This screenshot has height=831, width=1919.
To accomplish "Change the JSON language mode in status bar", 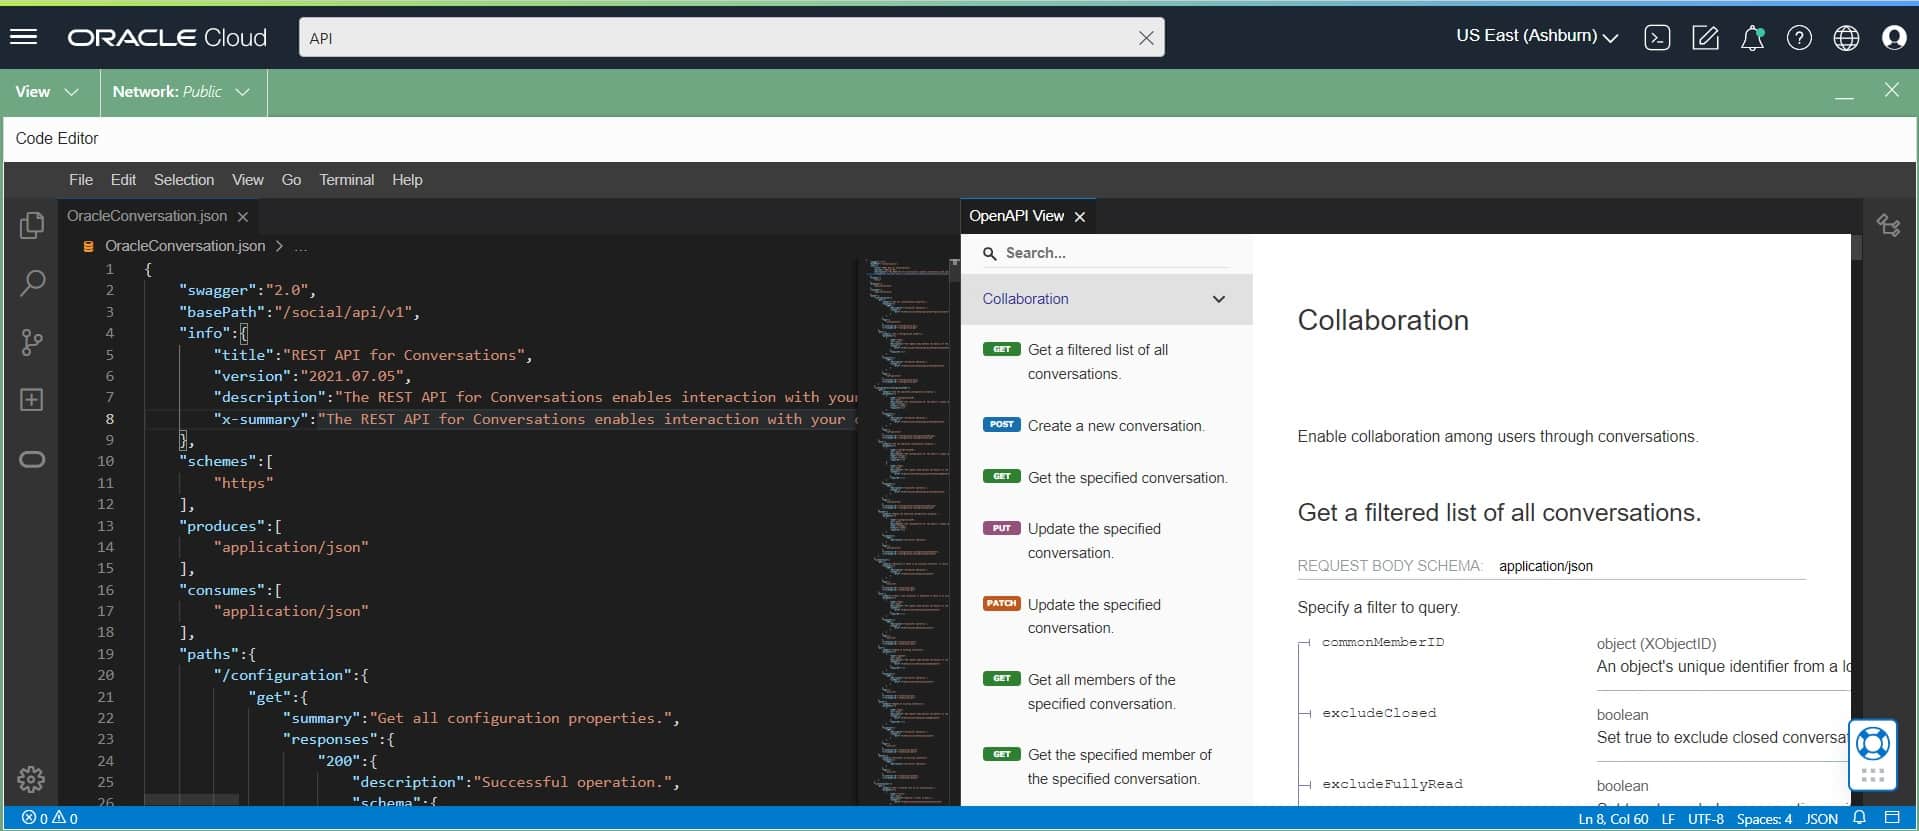I will coord(1821,819).
